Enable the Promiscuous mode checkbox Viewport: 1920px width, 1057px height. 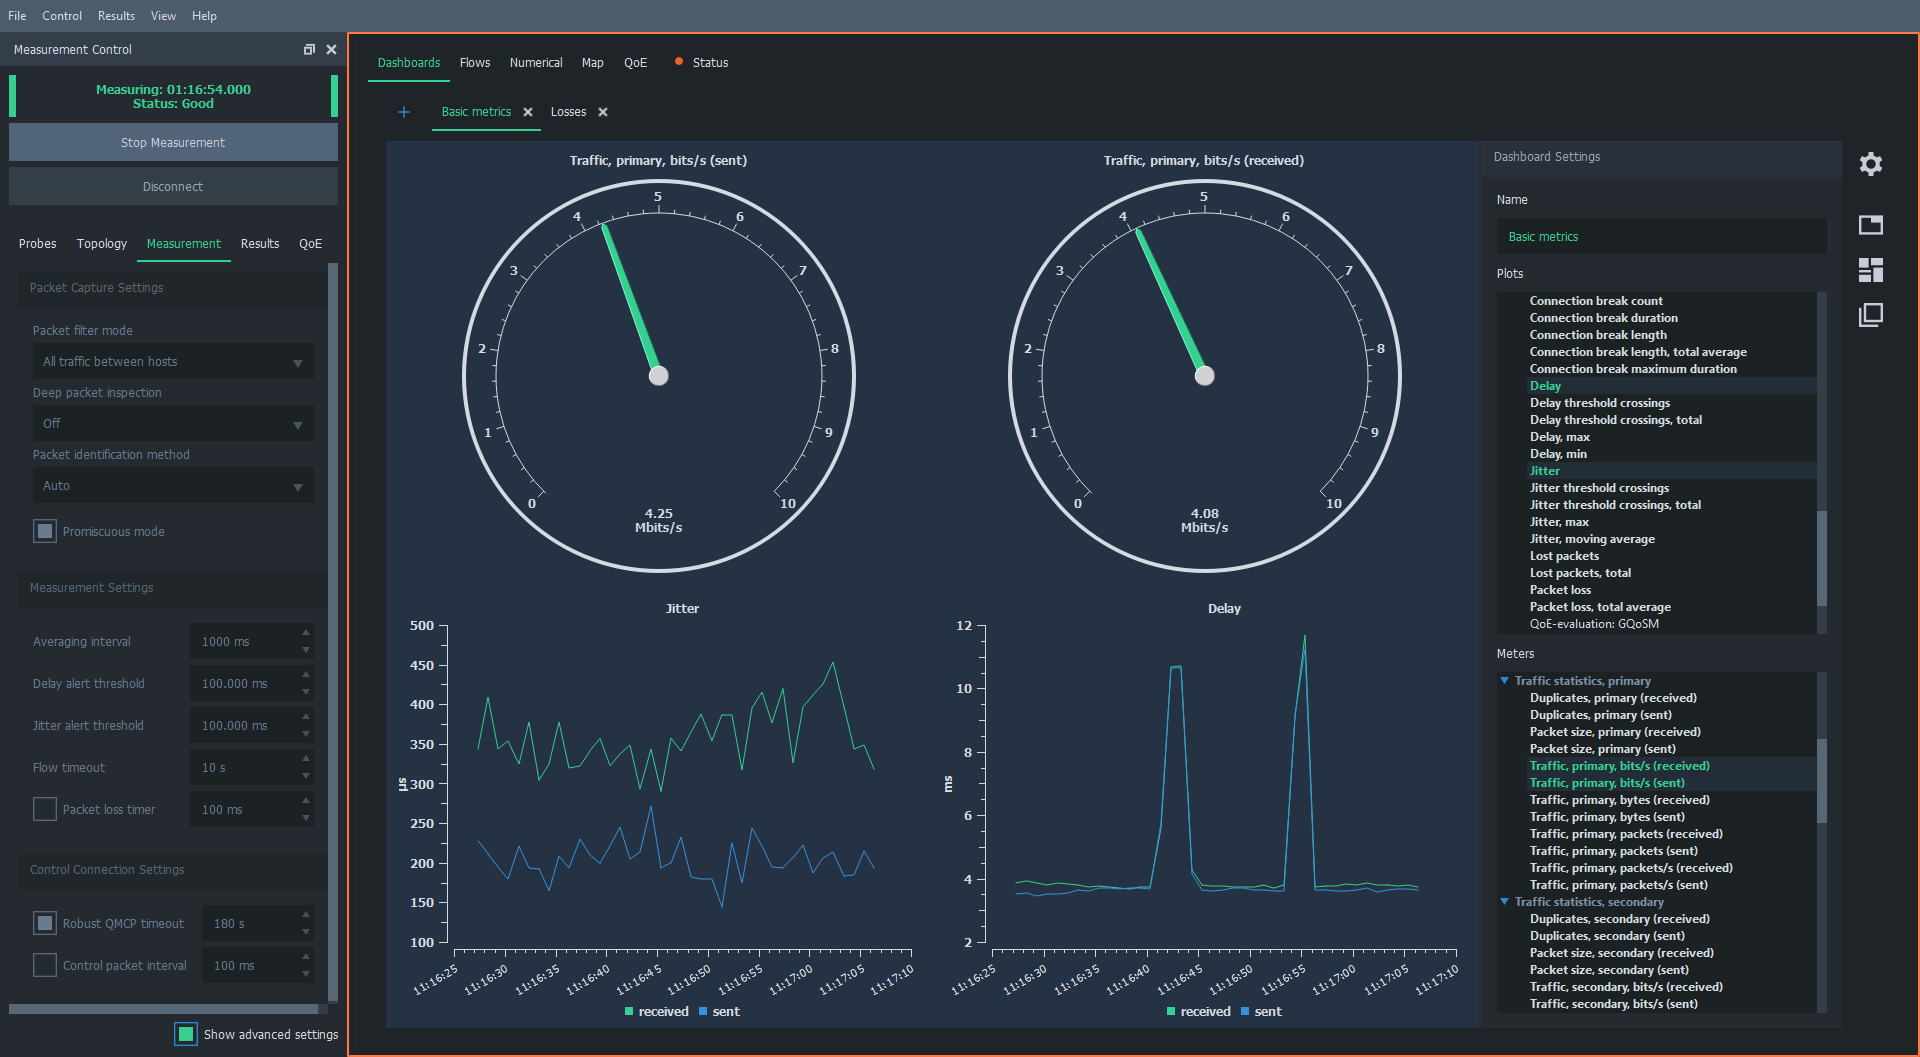point(45,531)
